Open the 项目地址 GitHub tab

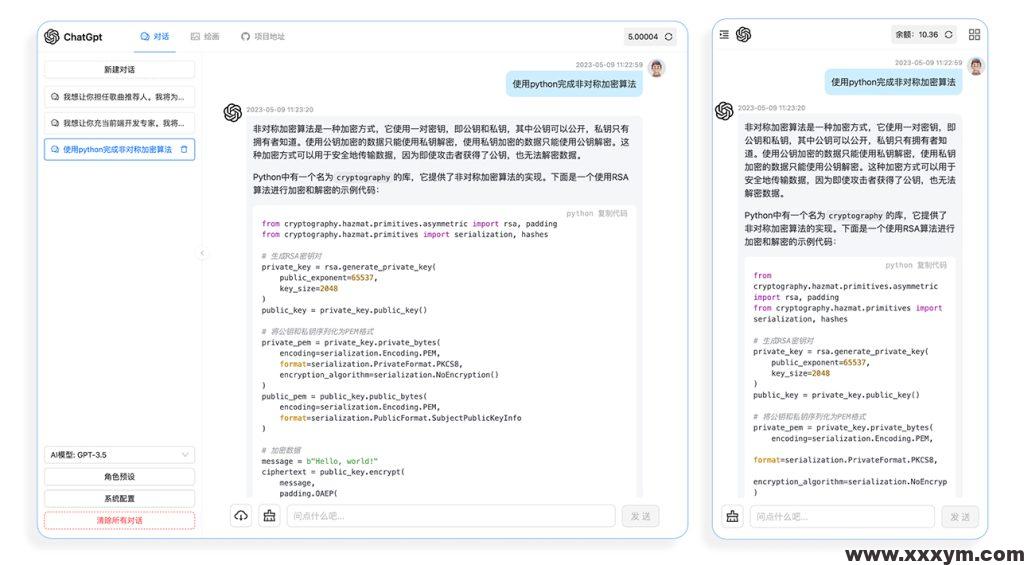tap(263, 37)
